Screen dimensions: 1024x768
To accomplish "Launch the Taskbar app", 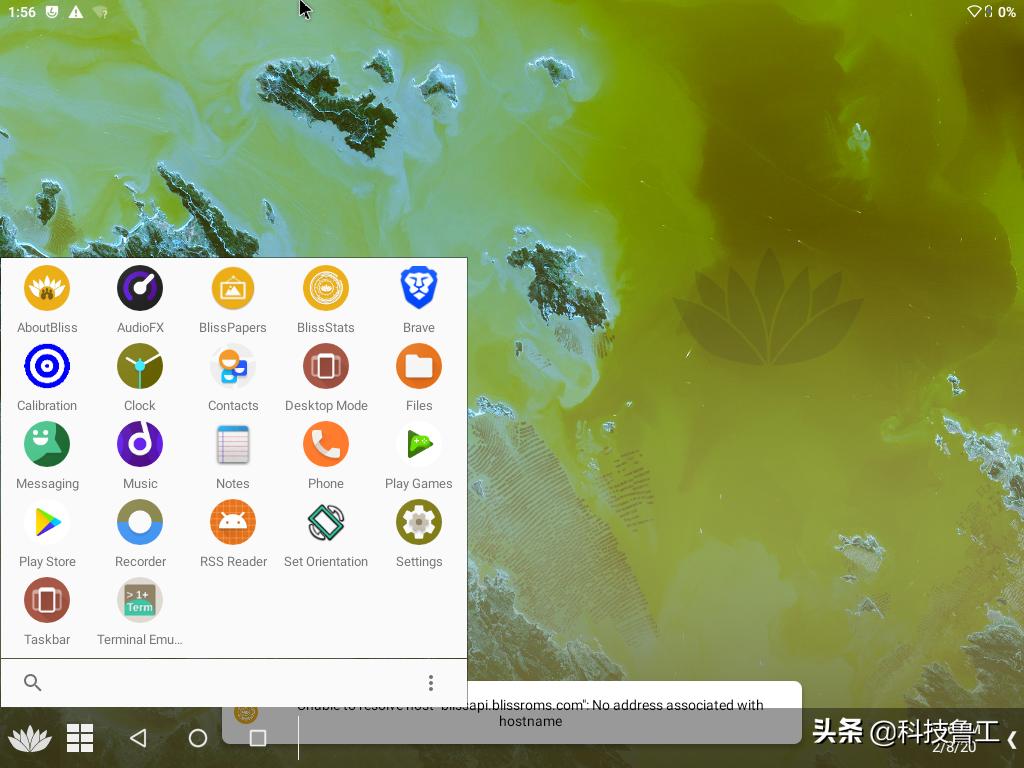I will coord(47,599).
